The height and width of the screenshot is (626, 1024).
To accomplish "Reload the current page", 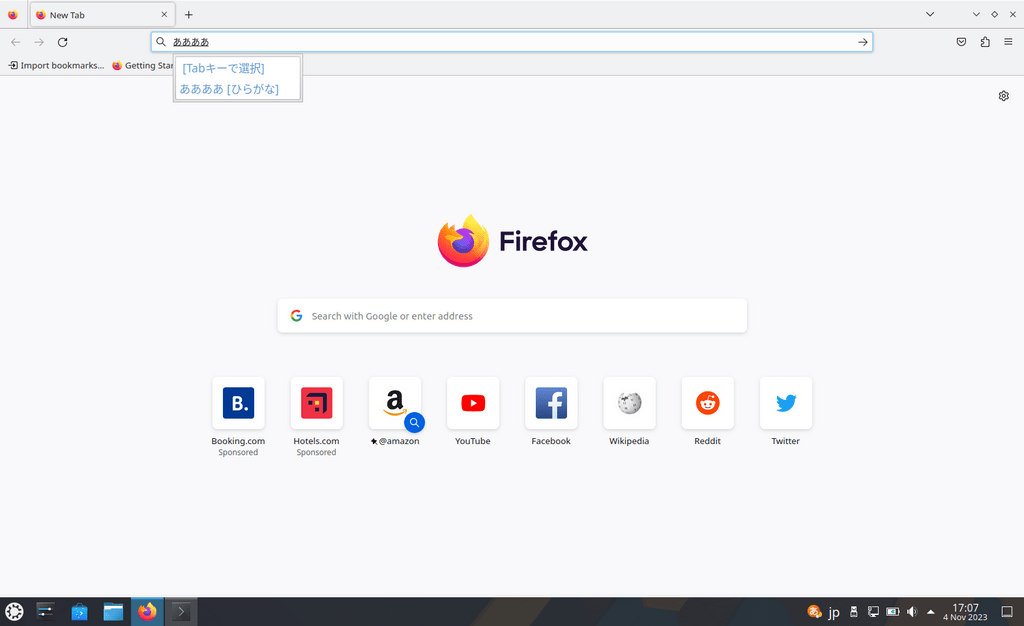I will [x=63, y=42].
